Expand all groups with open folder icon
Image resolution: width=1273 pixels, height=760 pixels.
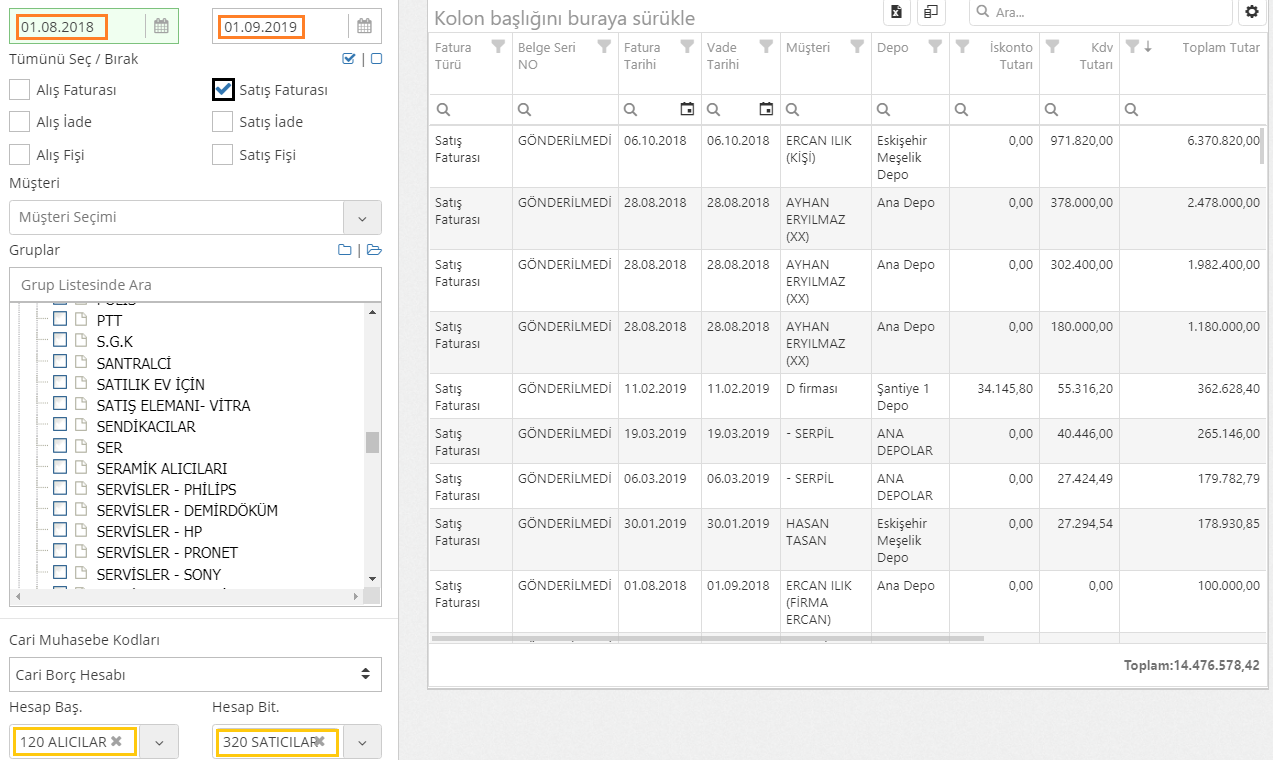(374, 250)
